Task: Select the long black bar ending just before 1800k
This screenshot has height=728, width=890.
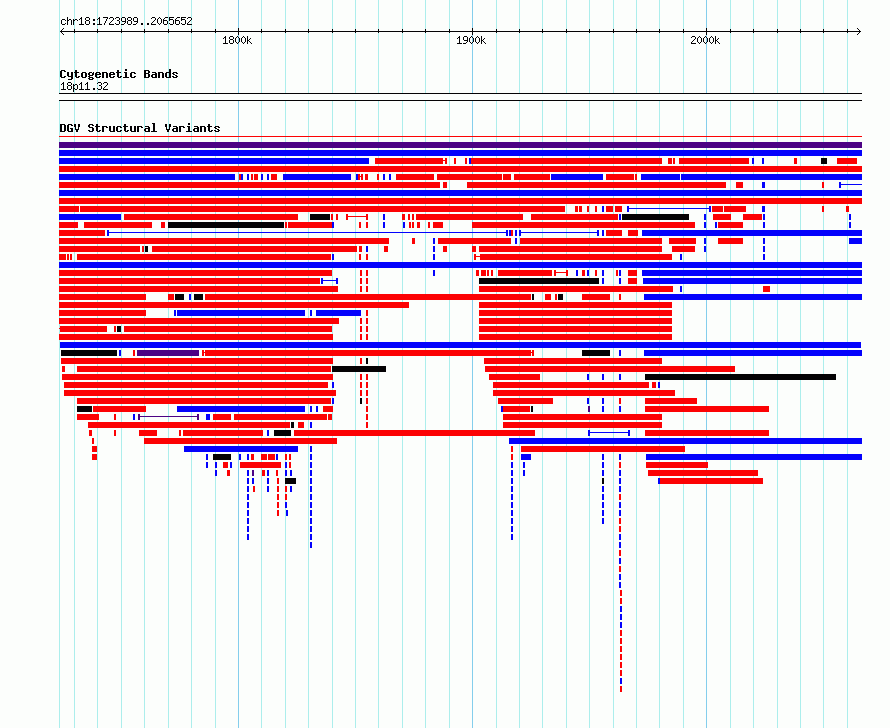Action: [226, 225]
